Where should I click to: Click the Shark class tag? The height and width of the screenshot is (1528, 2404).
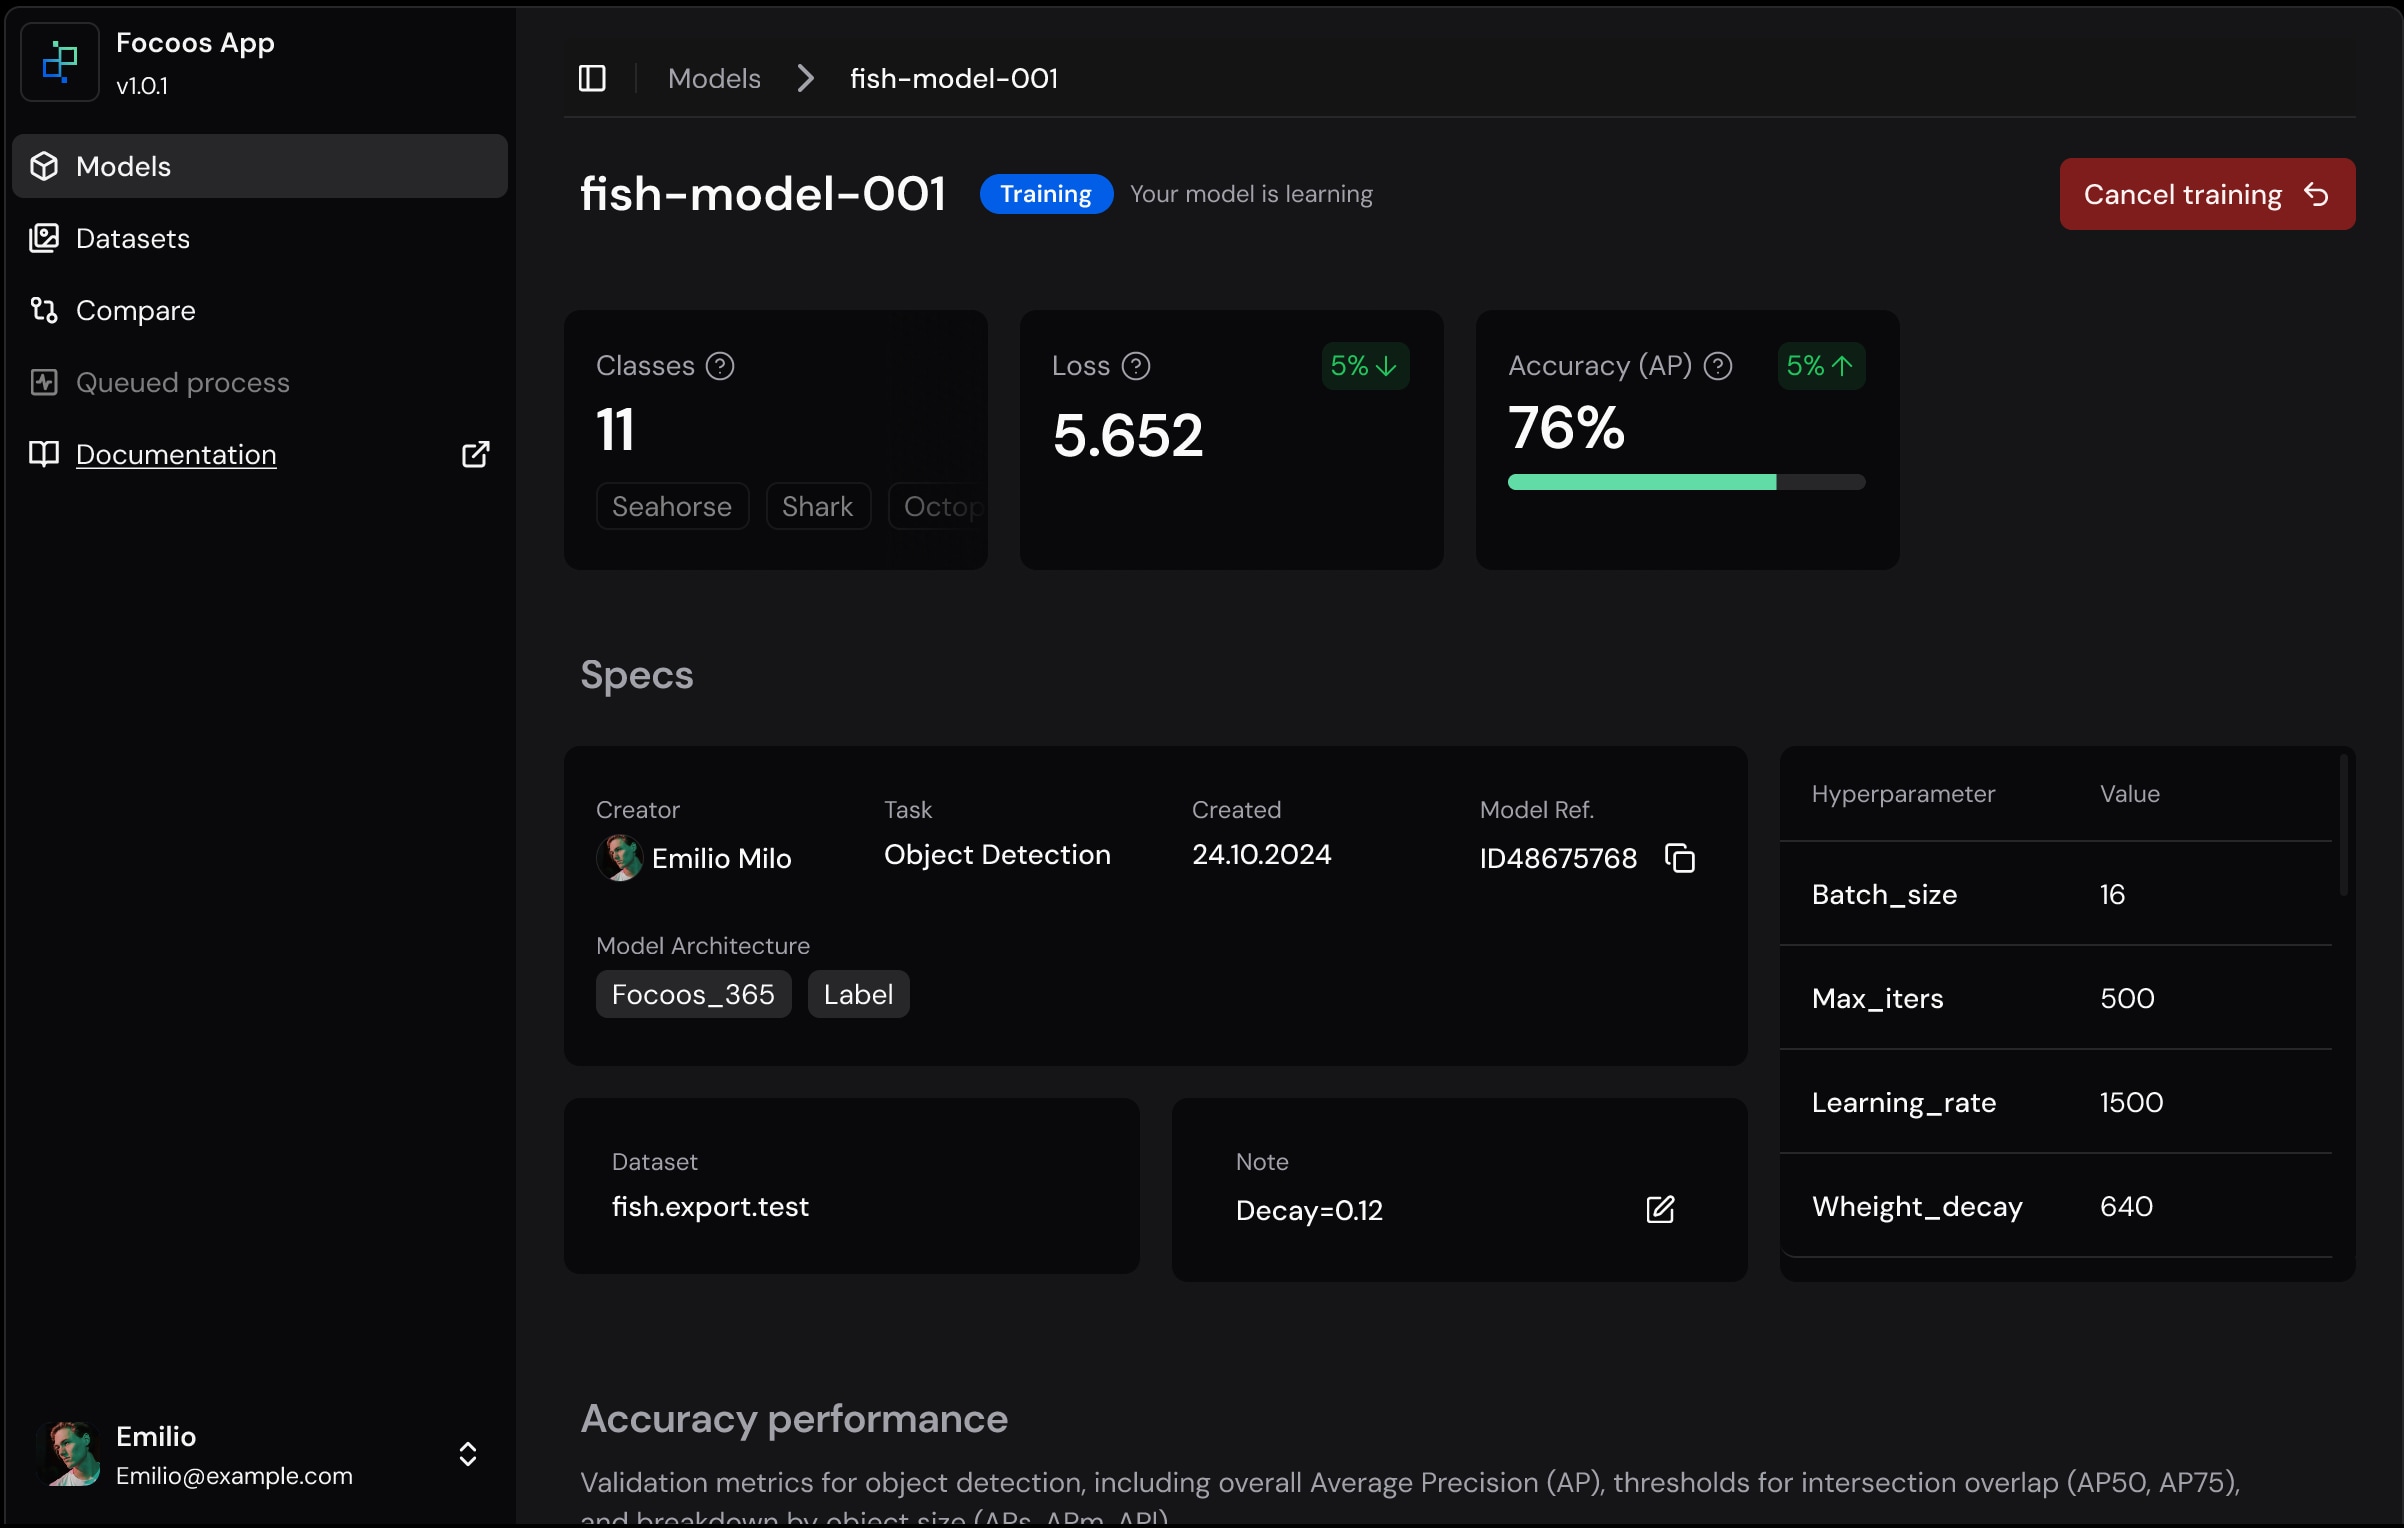pyautogui.click(x=817, y=506)
